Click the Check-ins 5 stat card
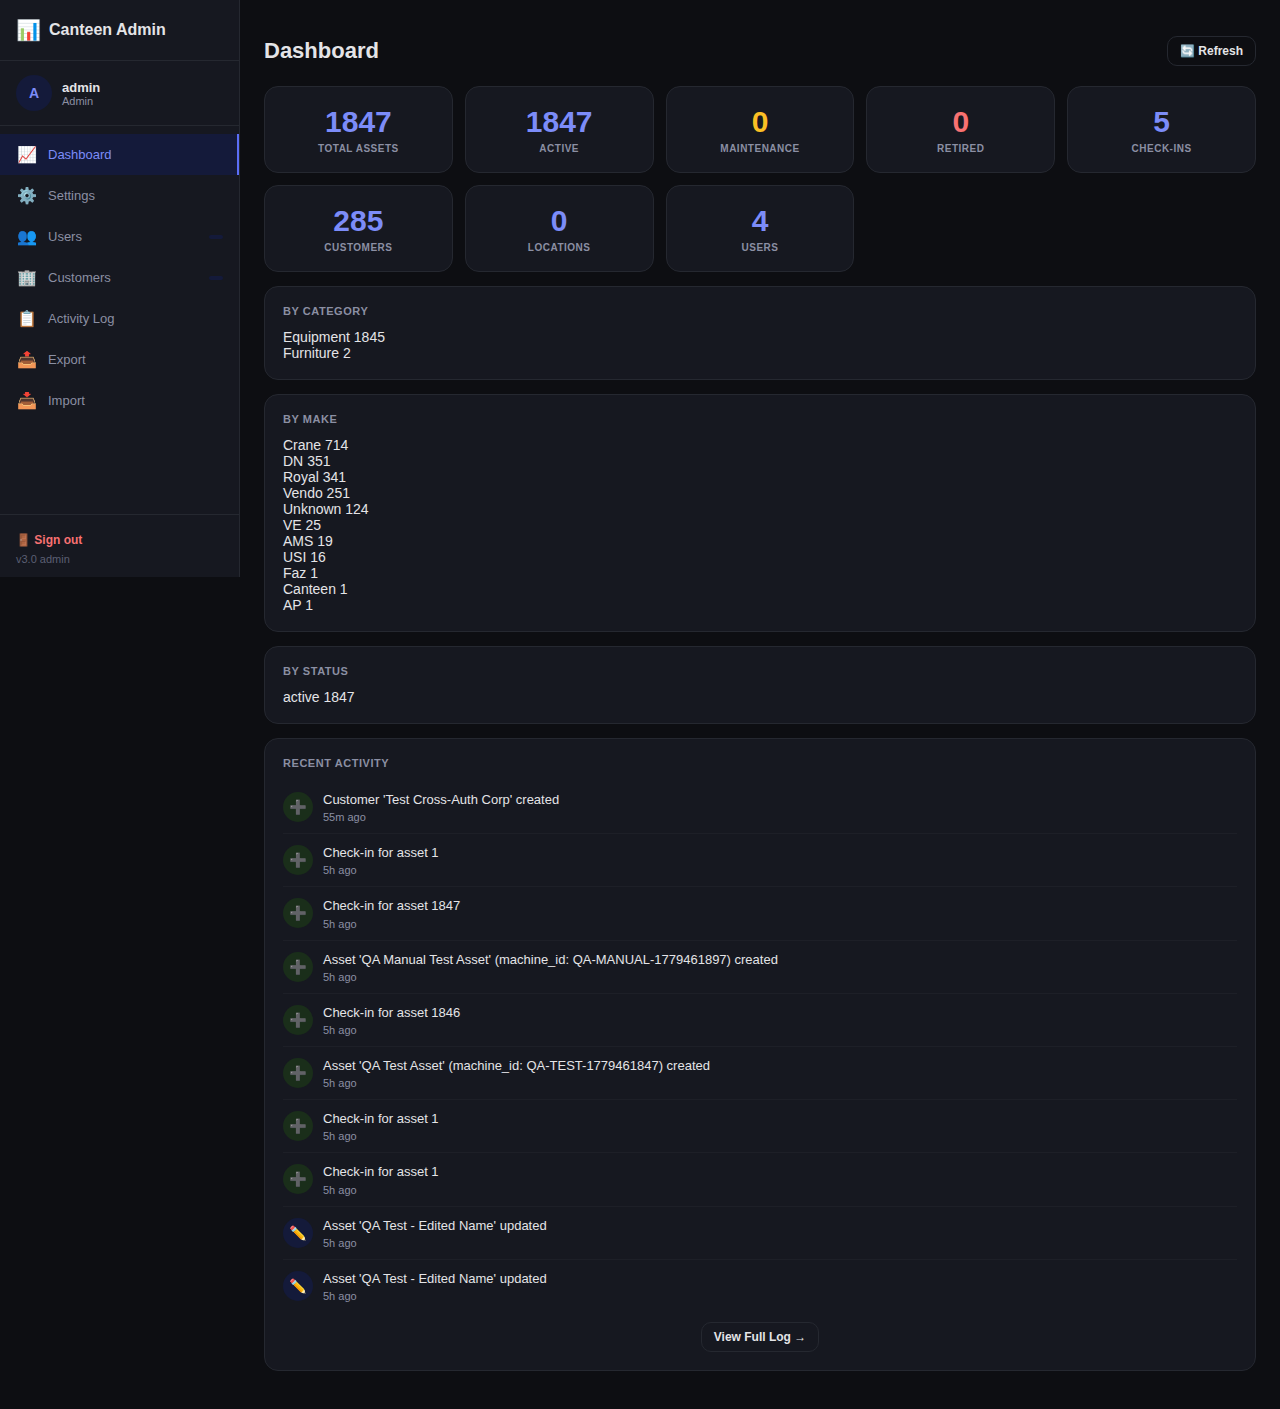 [x=1161, y=129]
